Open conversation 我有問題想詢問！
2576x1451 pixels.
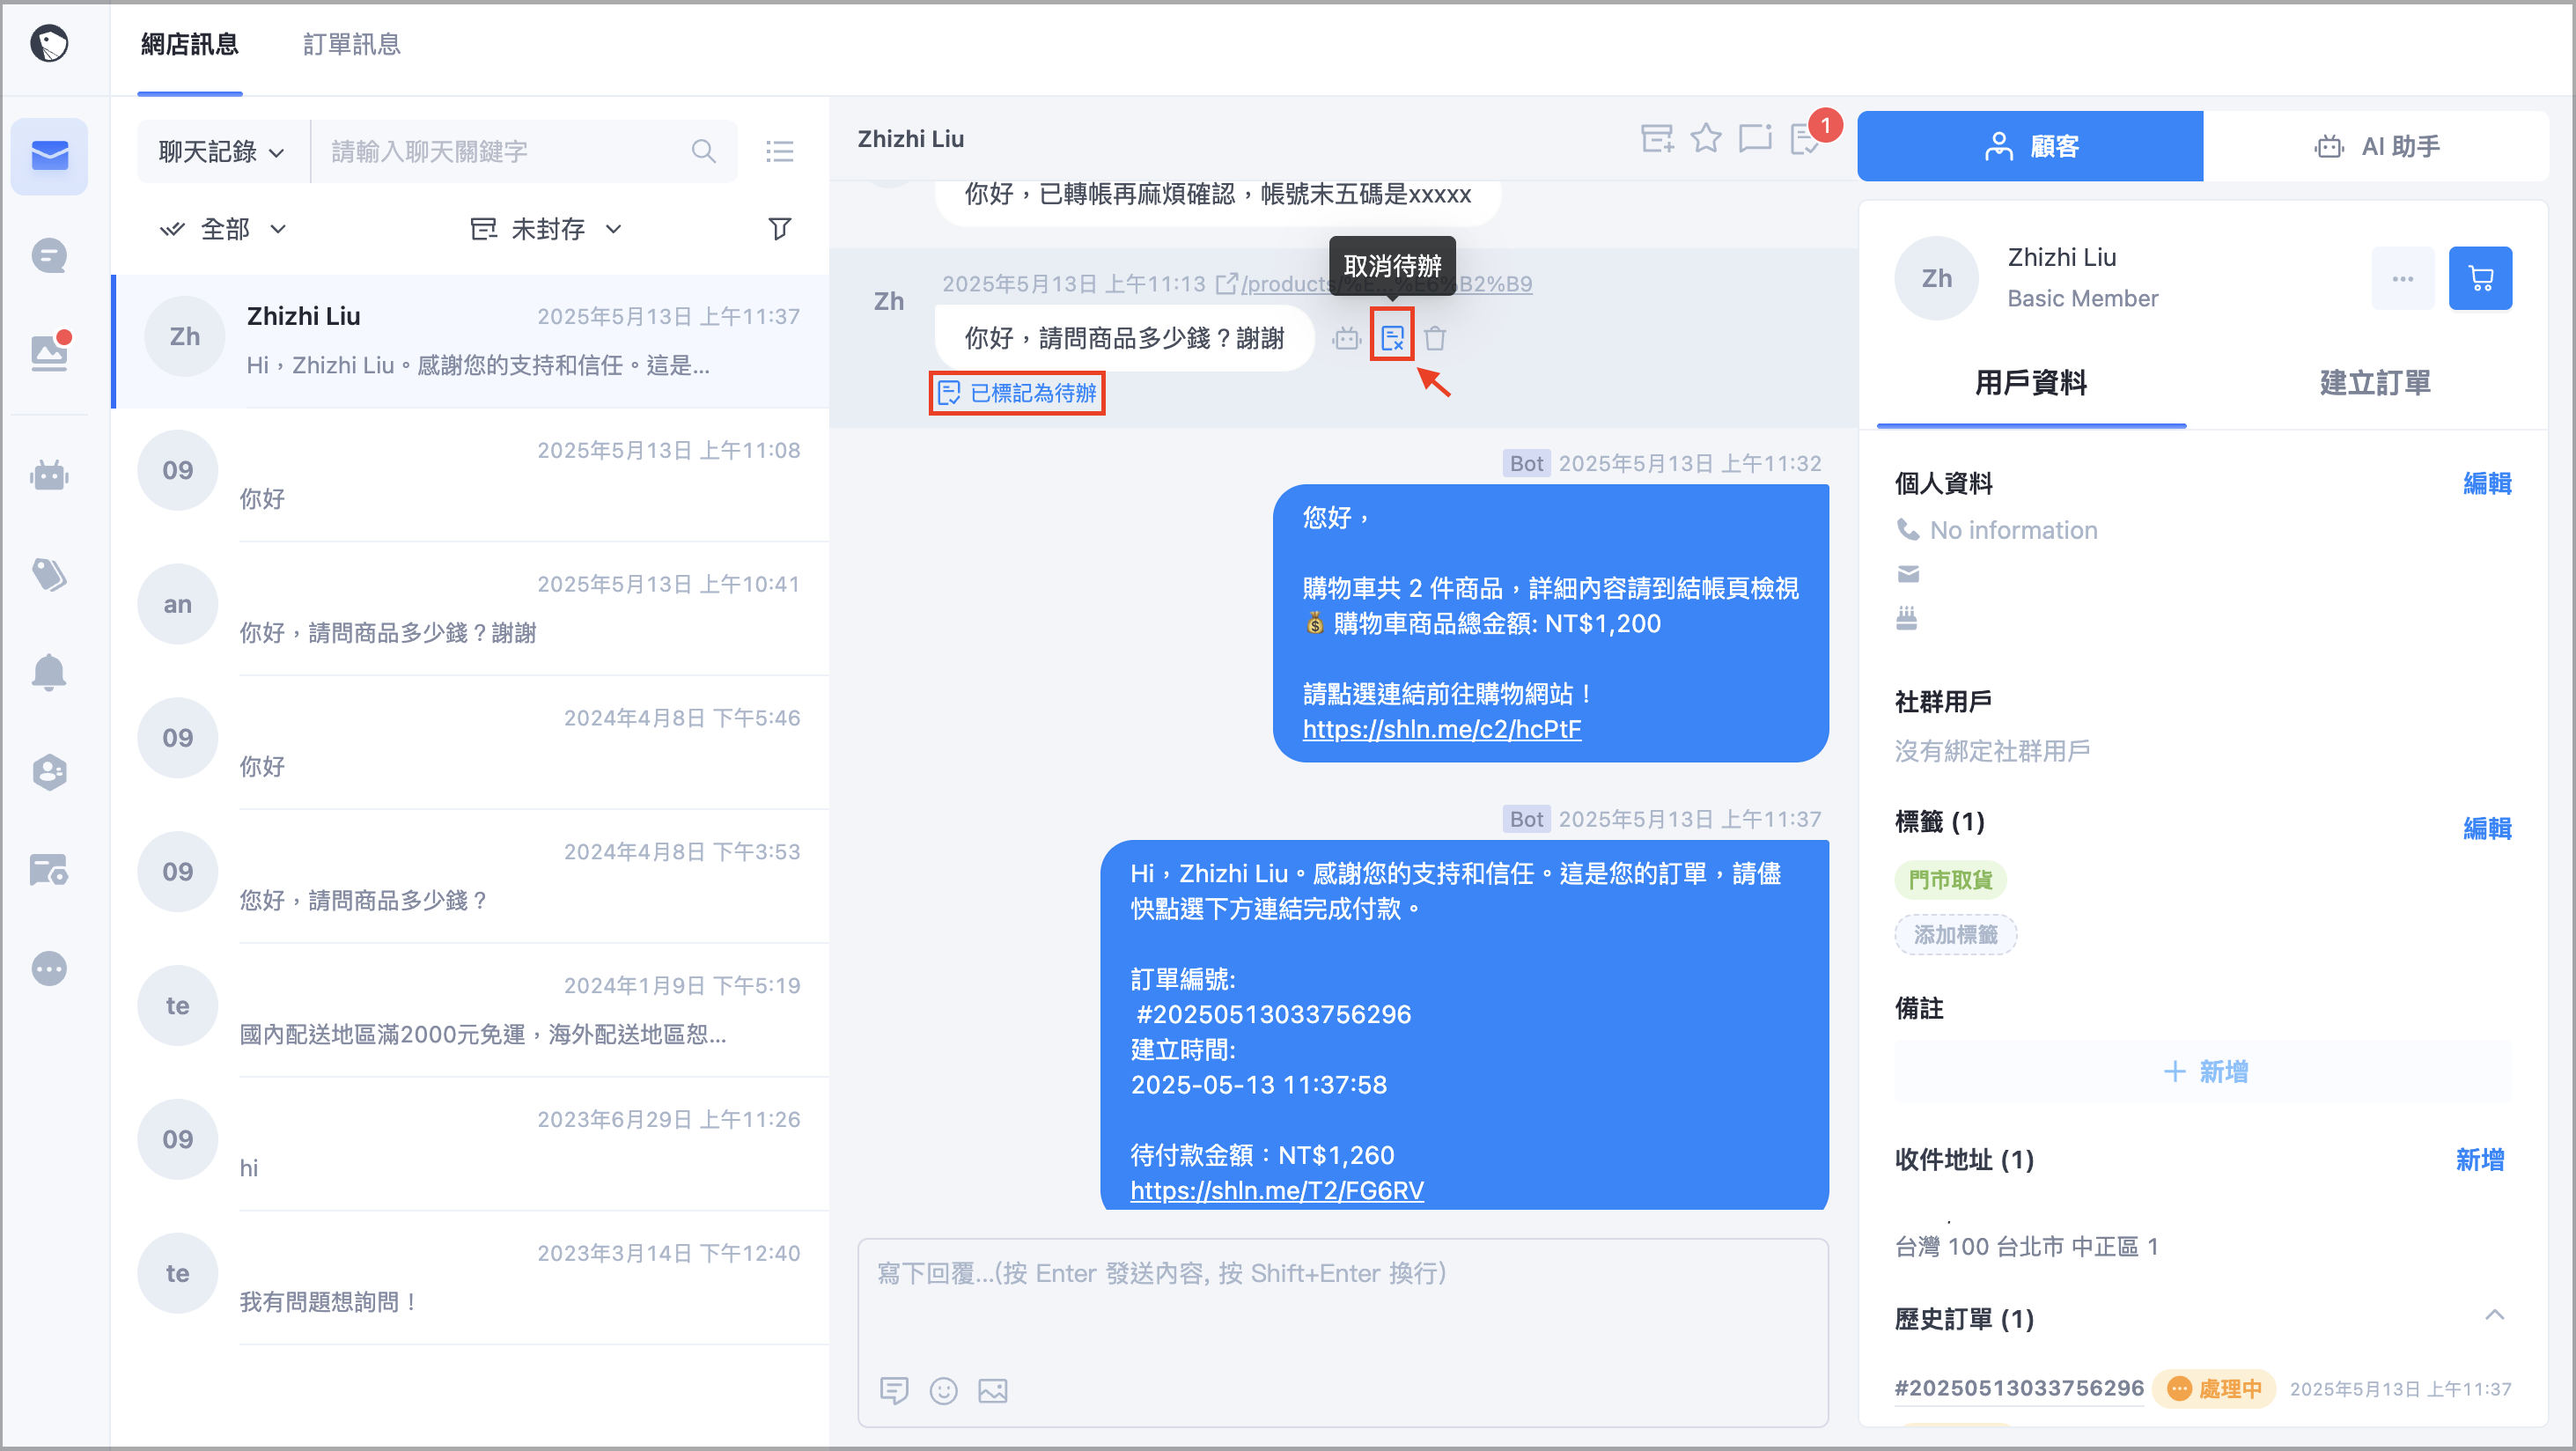point(471,1277)
